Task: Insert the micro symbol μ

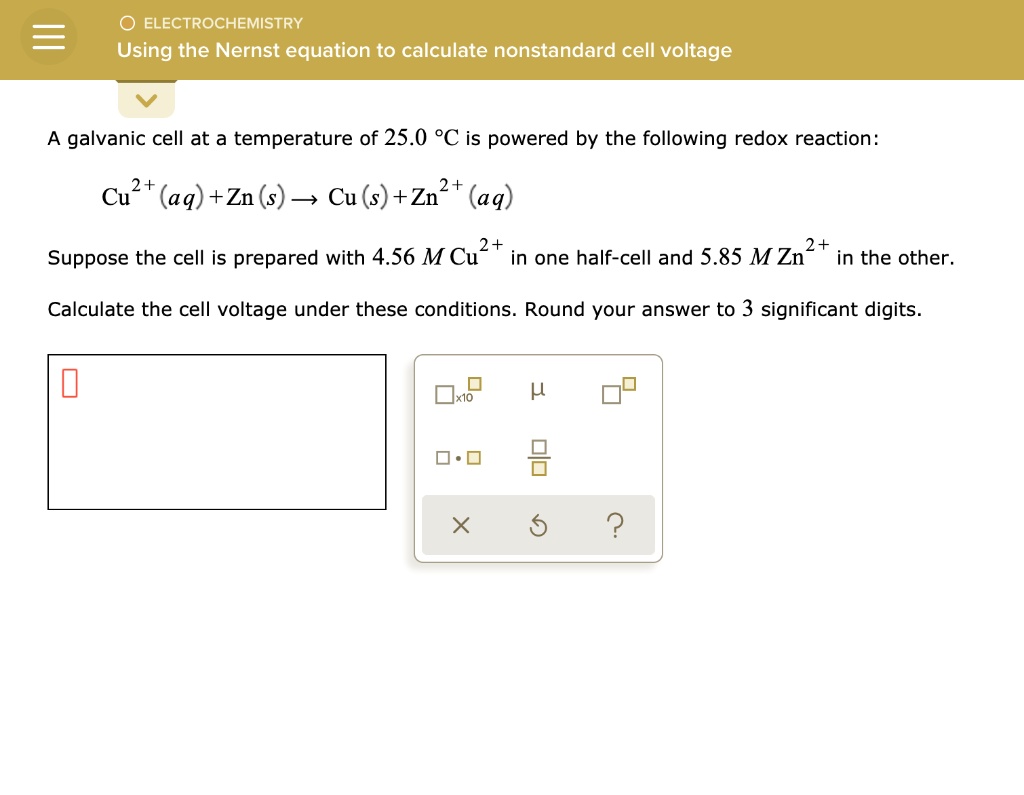Action: pyautogui.click(x=538, y=392)
